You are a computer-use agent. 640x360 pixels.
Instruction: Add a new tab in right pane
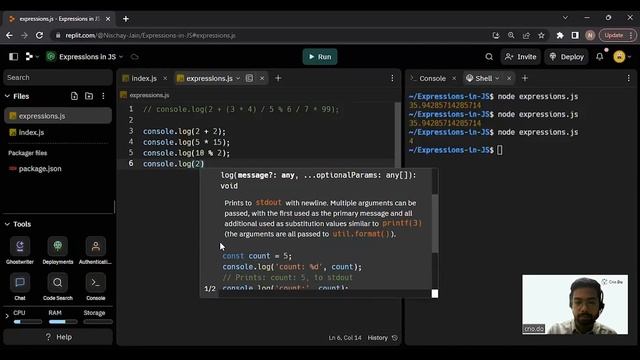tap(525, 78)
